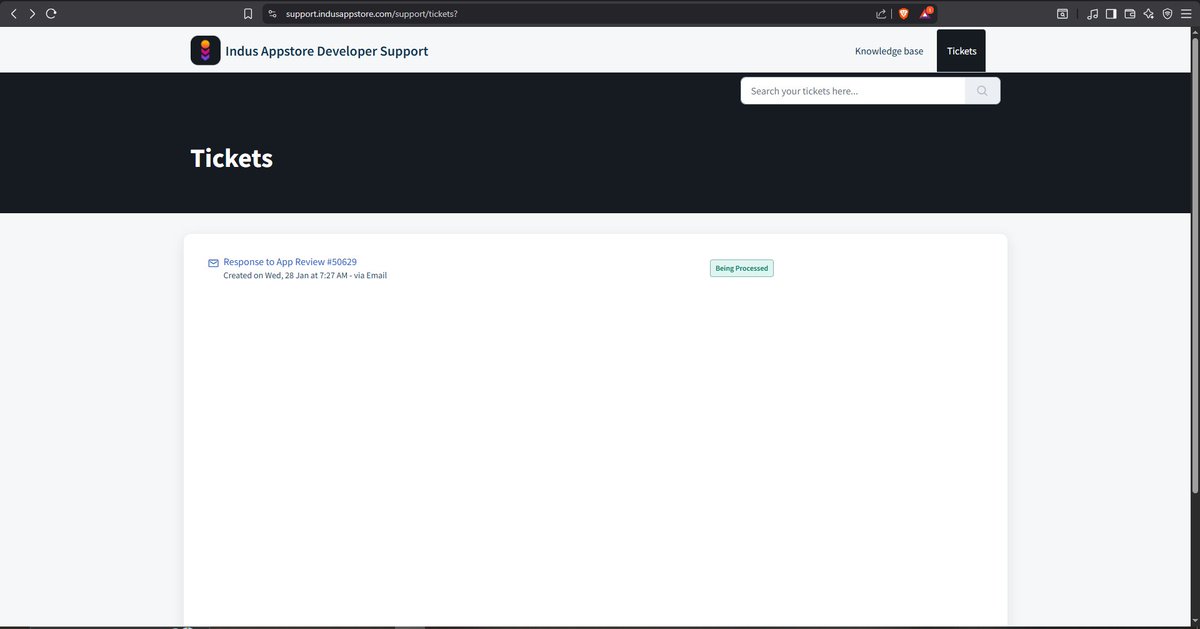Open the tab search icon
The image size is (1200, 629).
point(1062,14)
